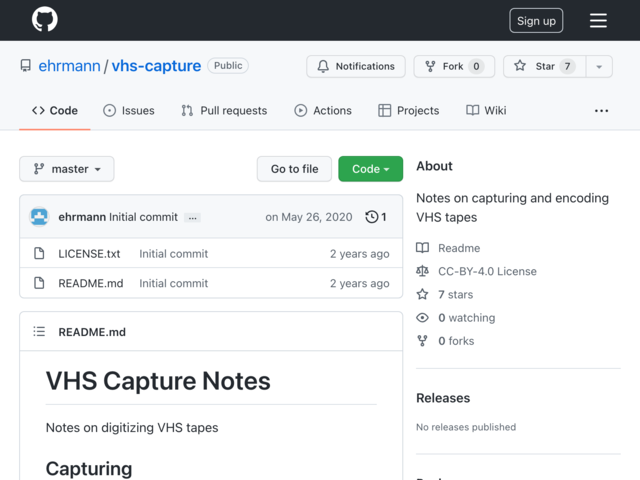Click the VHS Capture Notes heading
The height and width of the screenshot is (480, 640).
(158, 381)
